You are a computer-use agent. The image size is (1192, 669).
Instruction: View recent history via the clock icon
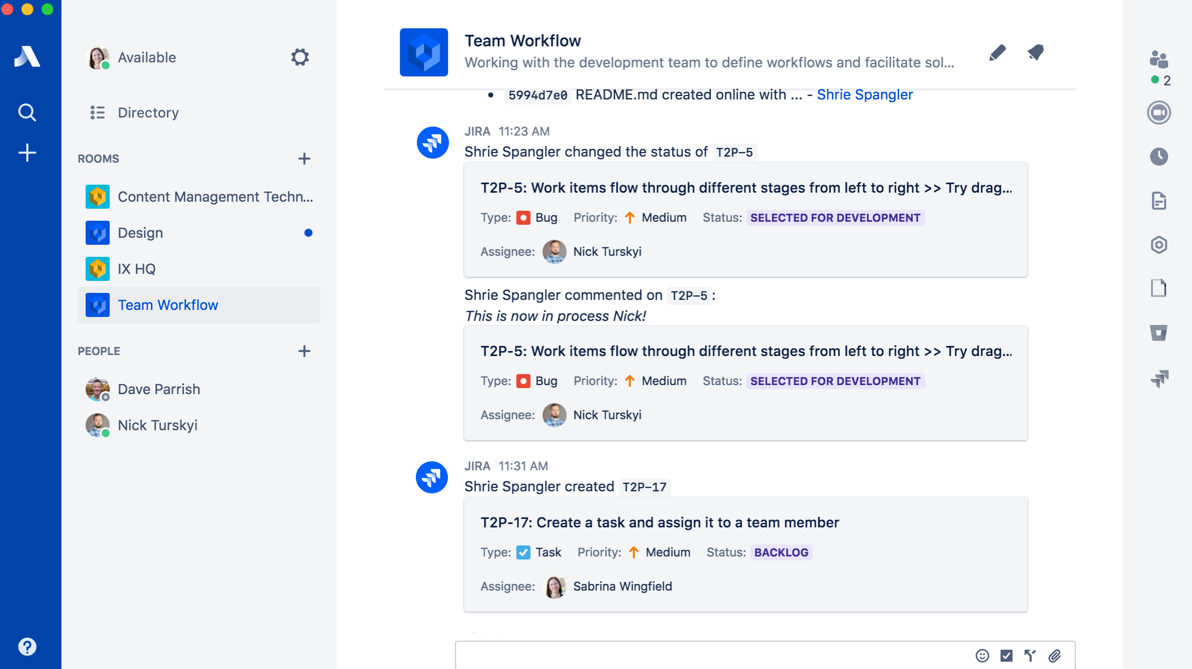click(1158, 156)
